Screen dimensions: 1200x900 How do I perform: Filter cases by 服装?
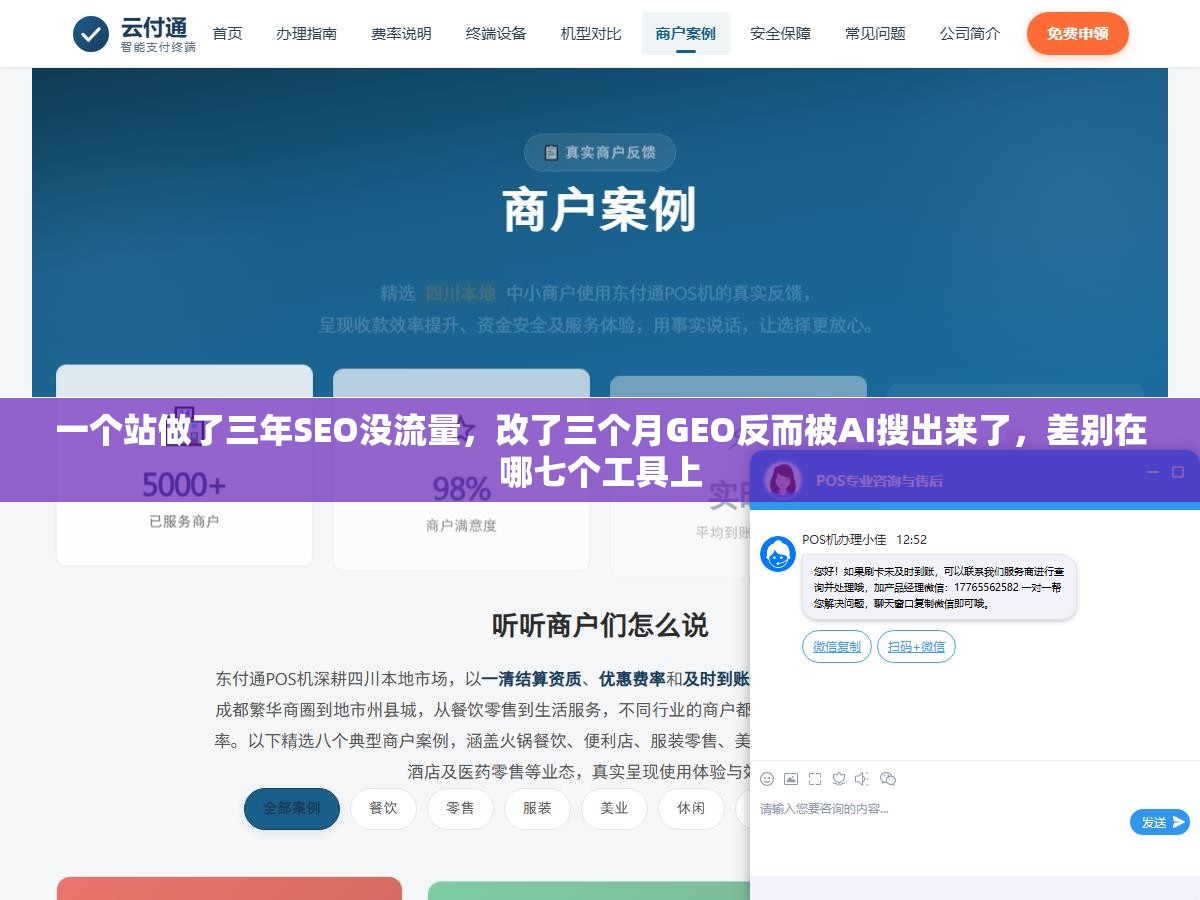click(537, 808)
